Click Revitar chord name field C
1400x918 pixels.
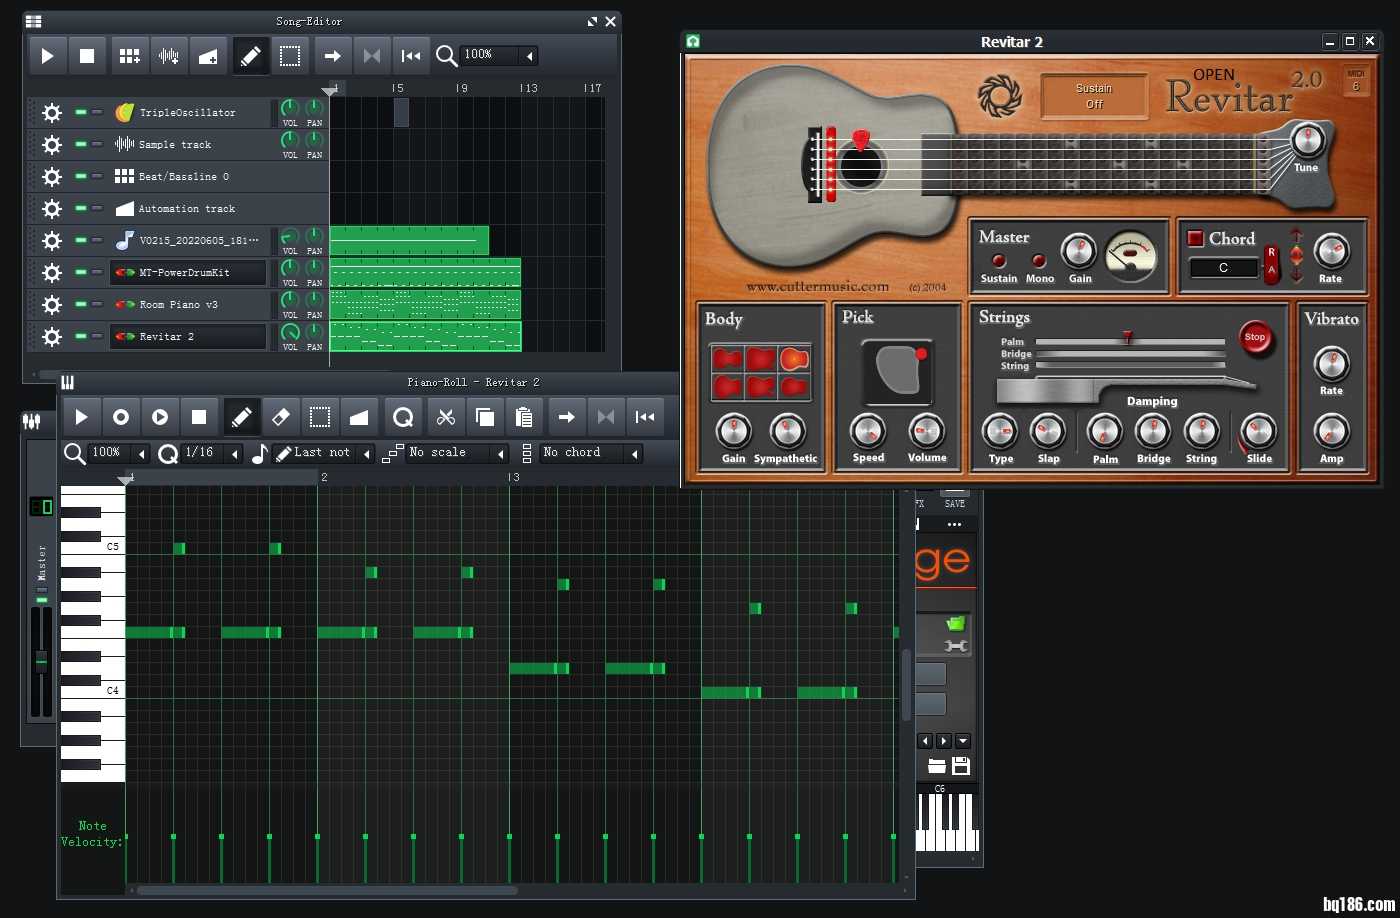point(1223,268)
